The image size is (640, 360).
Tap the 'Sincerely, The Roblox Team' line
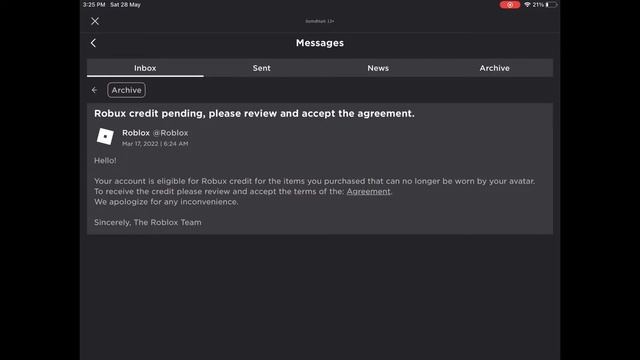(x=148, y=222)
